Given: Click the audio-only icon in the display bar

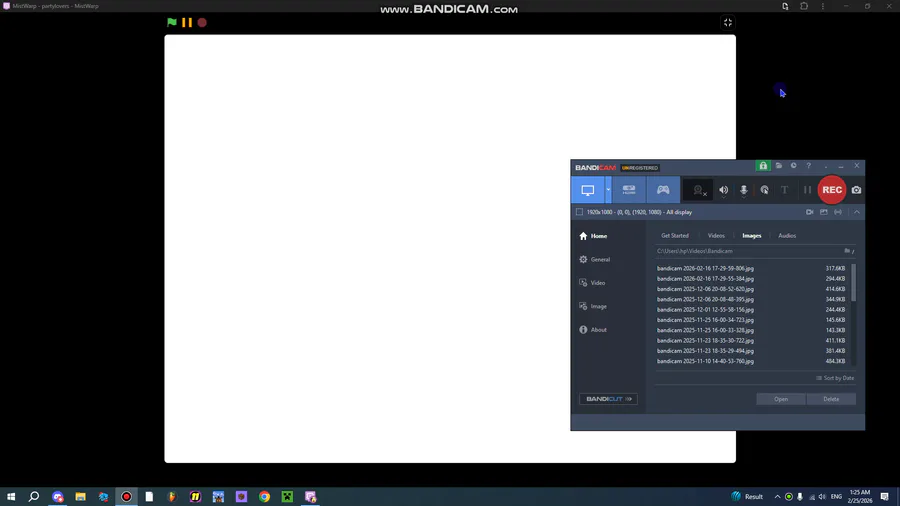Looking at the screenshot, I should pos(838,212).
